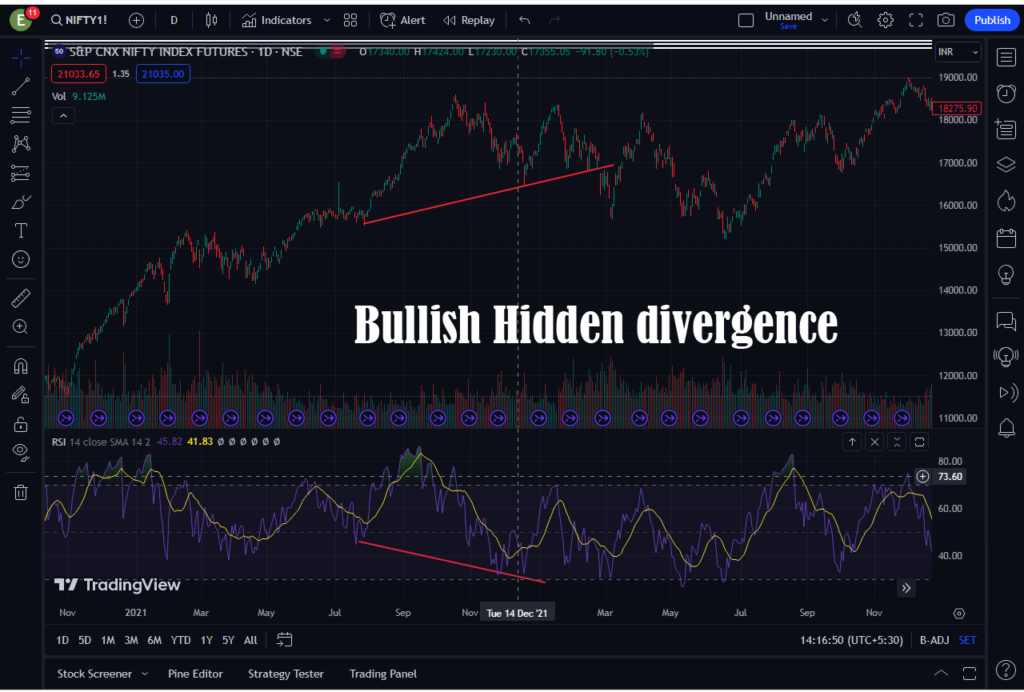Collapse the chart legend under Vol
Screen dimensions: 1024x692
[x=63, y=116]
